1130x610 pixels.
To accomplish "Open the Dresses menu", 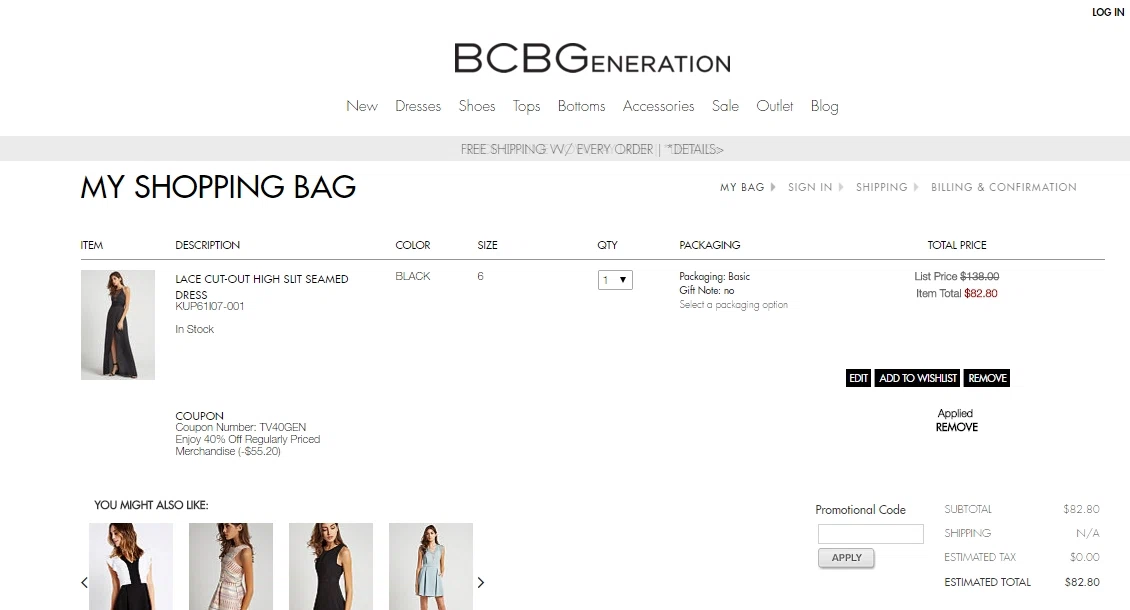I will click(418, 106).
